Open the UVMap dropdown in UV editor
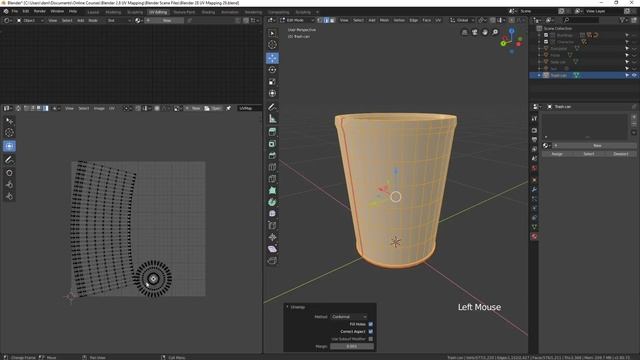This screenshot has width=640, height=360. coord(249,108)
